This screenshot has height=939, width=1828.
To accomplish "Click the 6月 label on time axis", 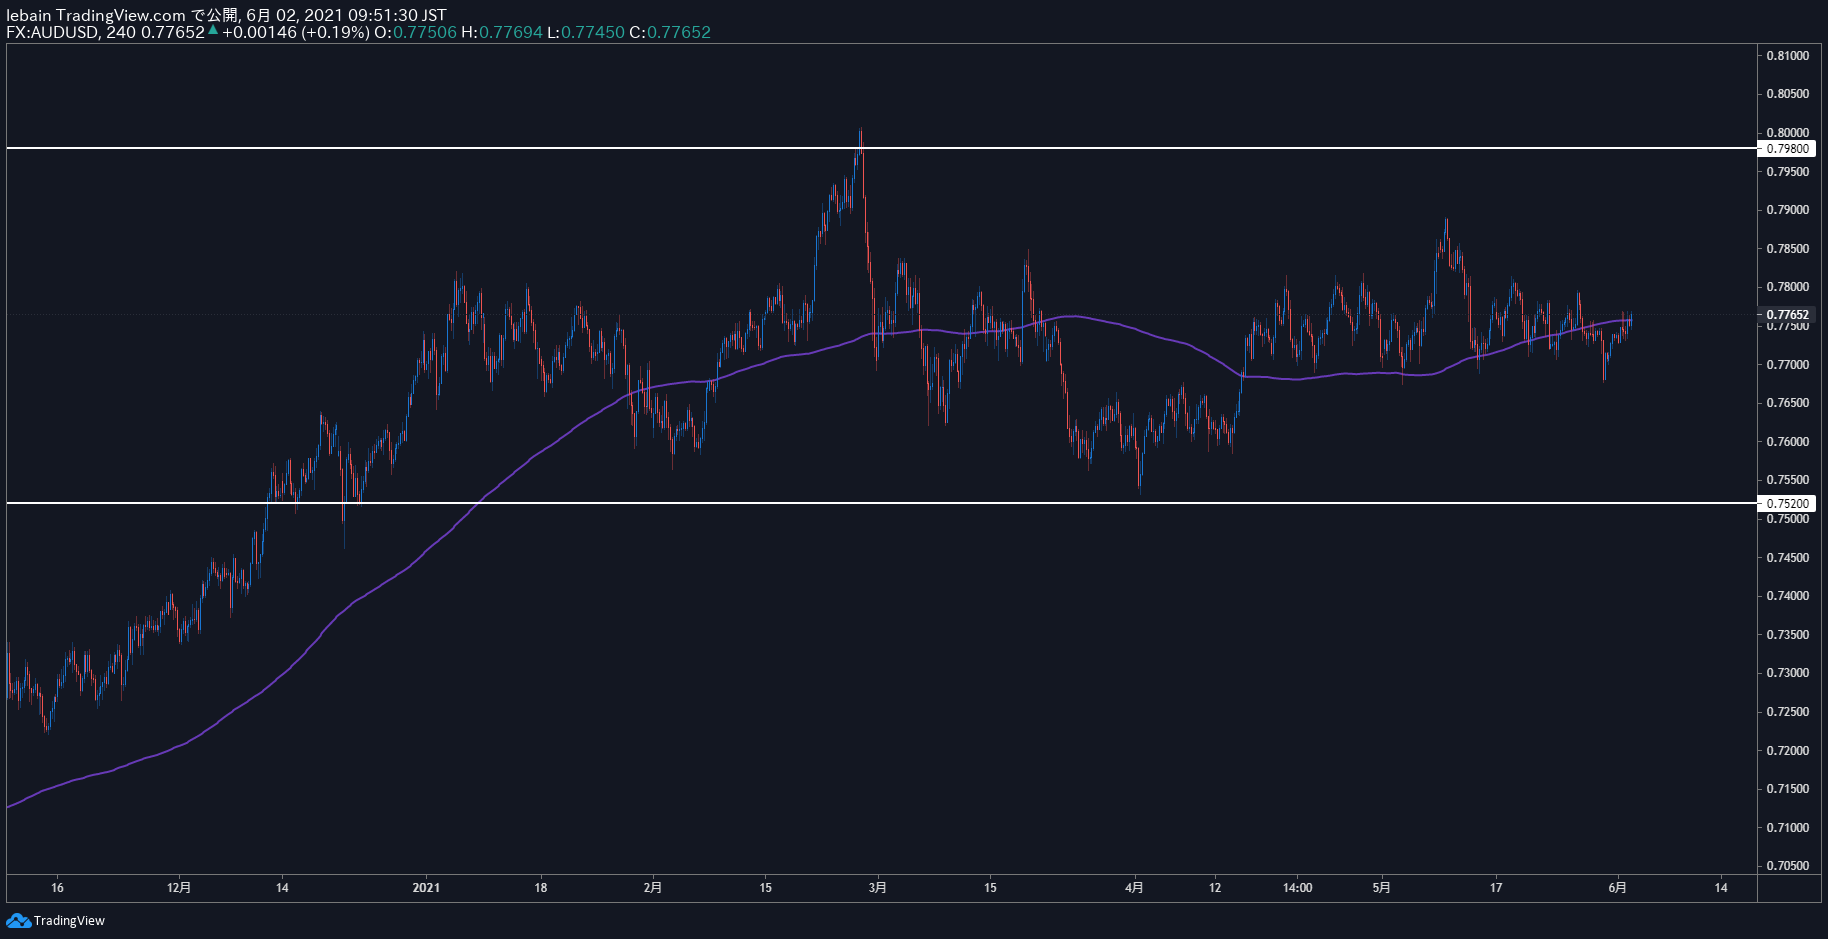I will click(1617, 888).
